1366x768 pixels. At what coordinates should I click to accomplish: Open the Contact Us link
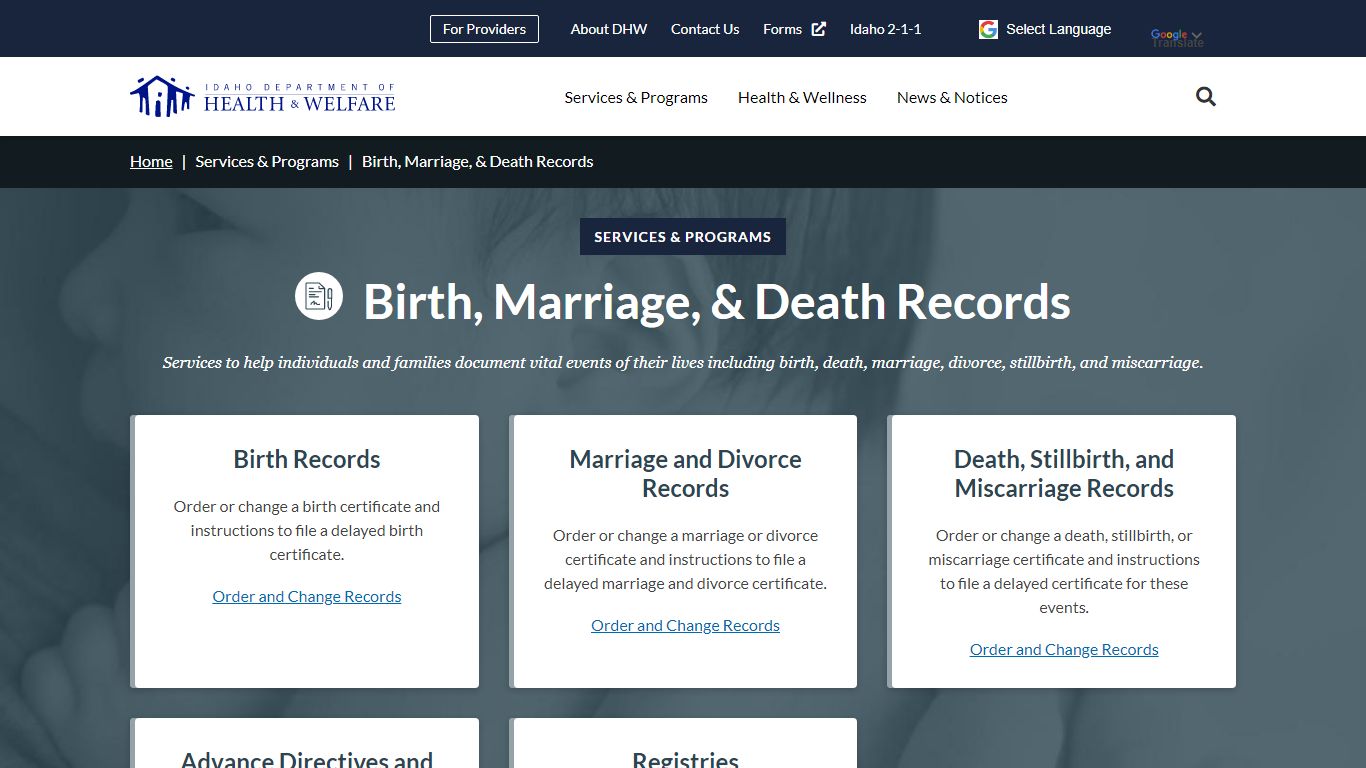click(705, 29)
